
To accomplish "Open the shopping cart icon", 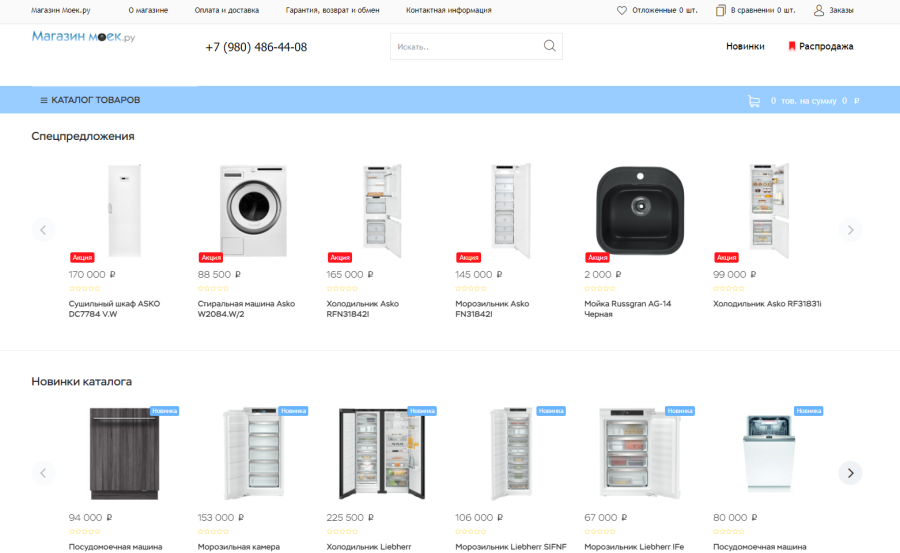I will [754, 101].
